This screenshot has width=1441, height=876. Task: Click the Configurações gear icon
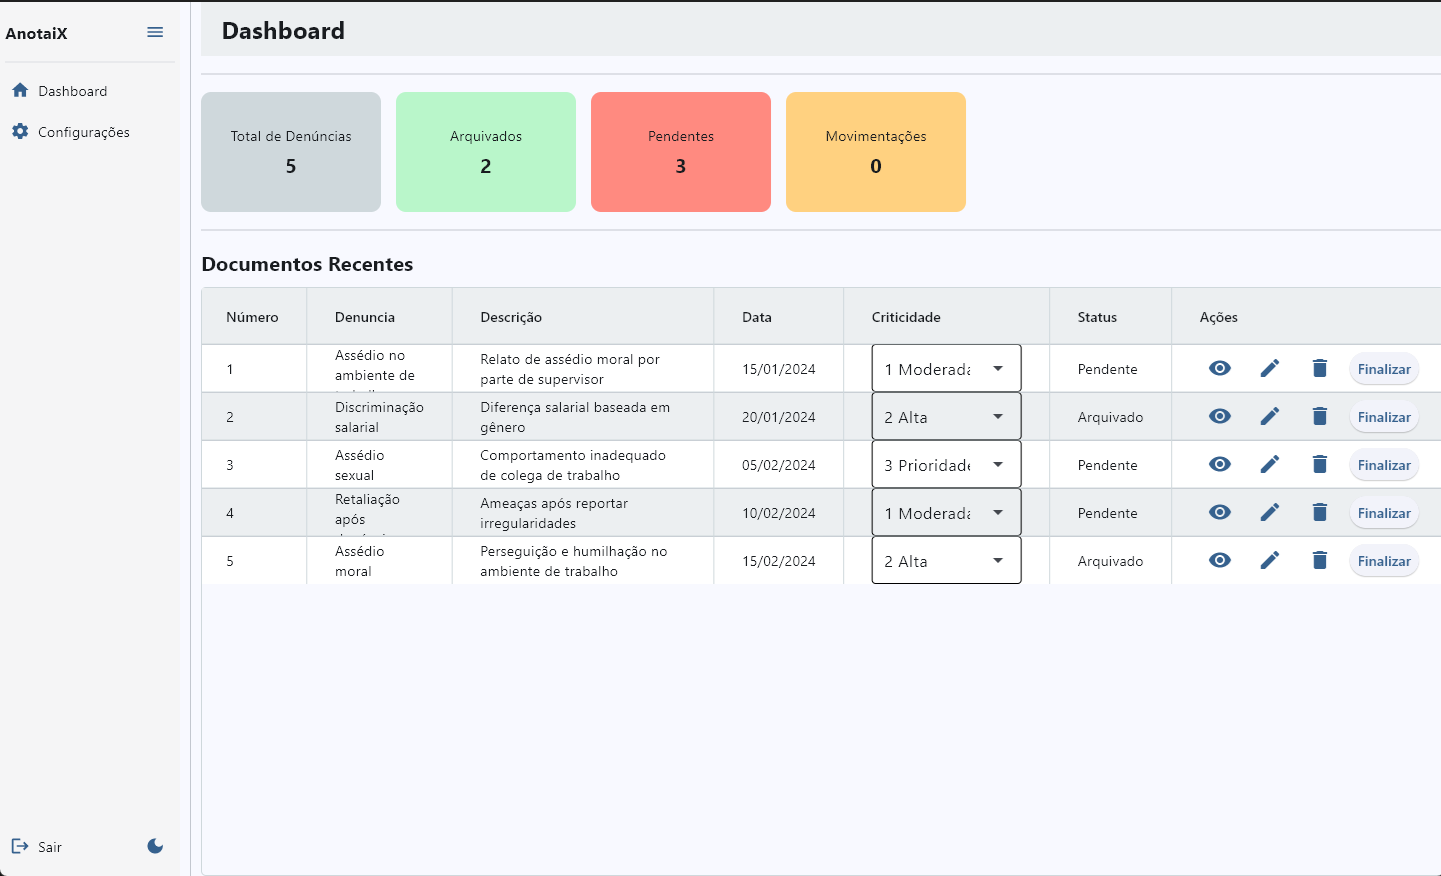pos(20,131)
